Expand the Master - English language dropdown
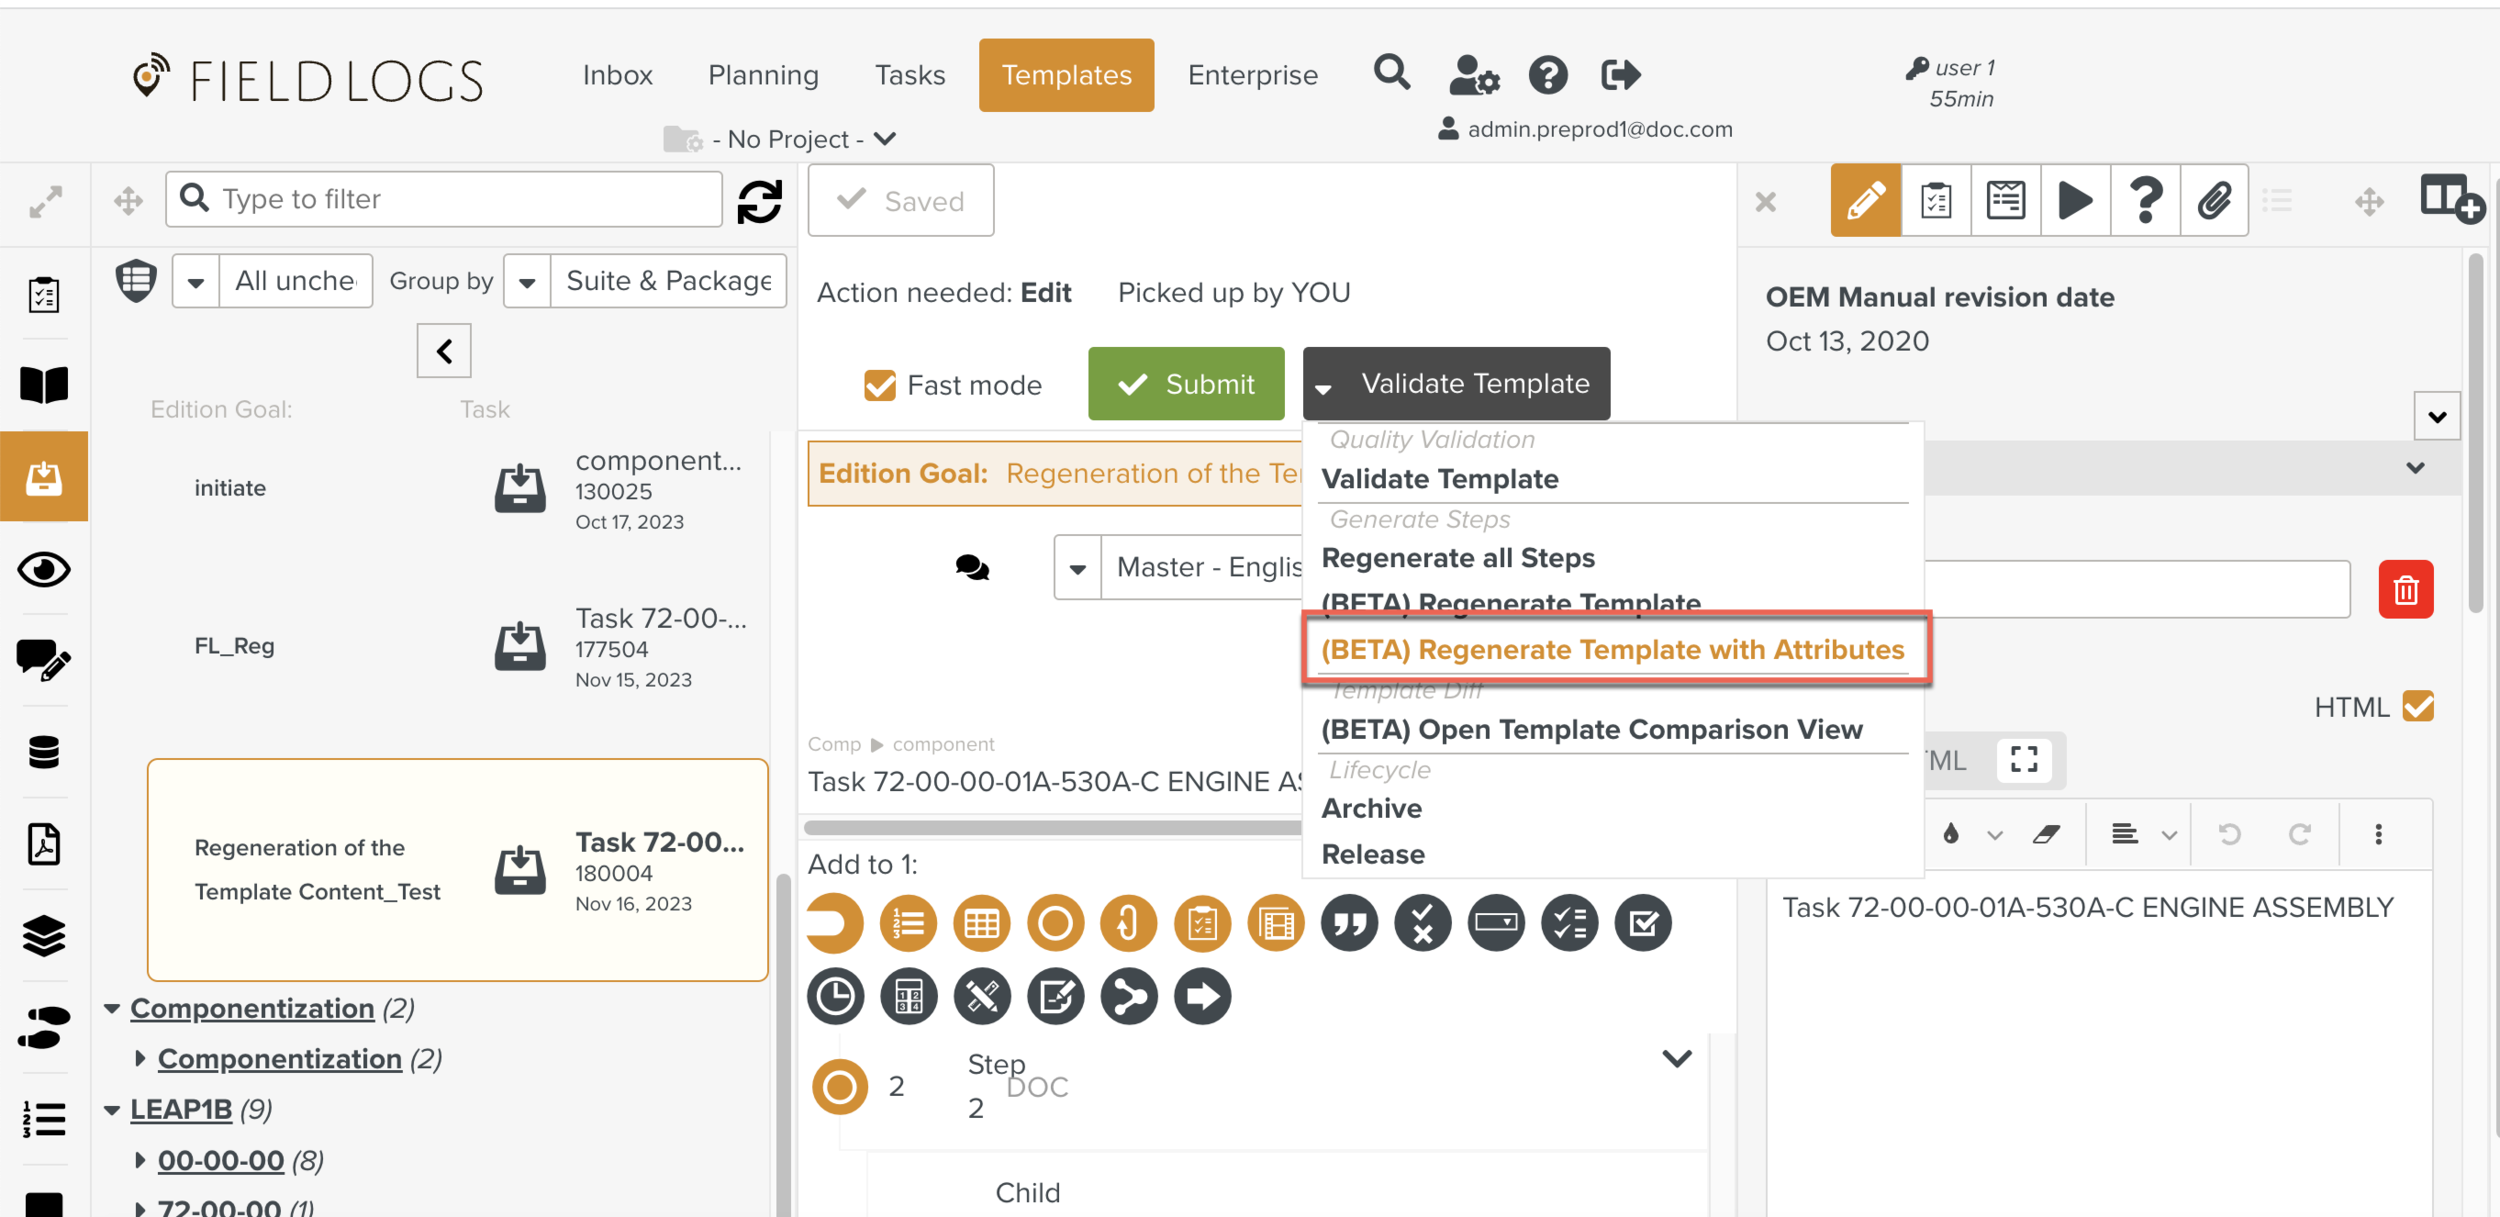The height and width of the screenshot is (1217, 2500). click(1077, 567)
